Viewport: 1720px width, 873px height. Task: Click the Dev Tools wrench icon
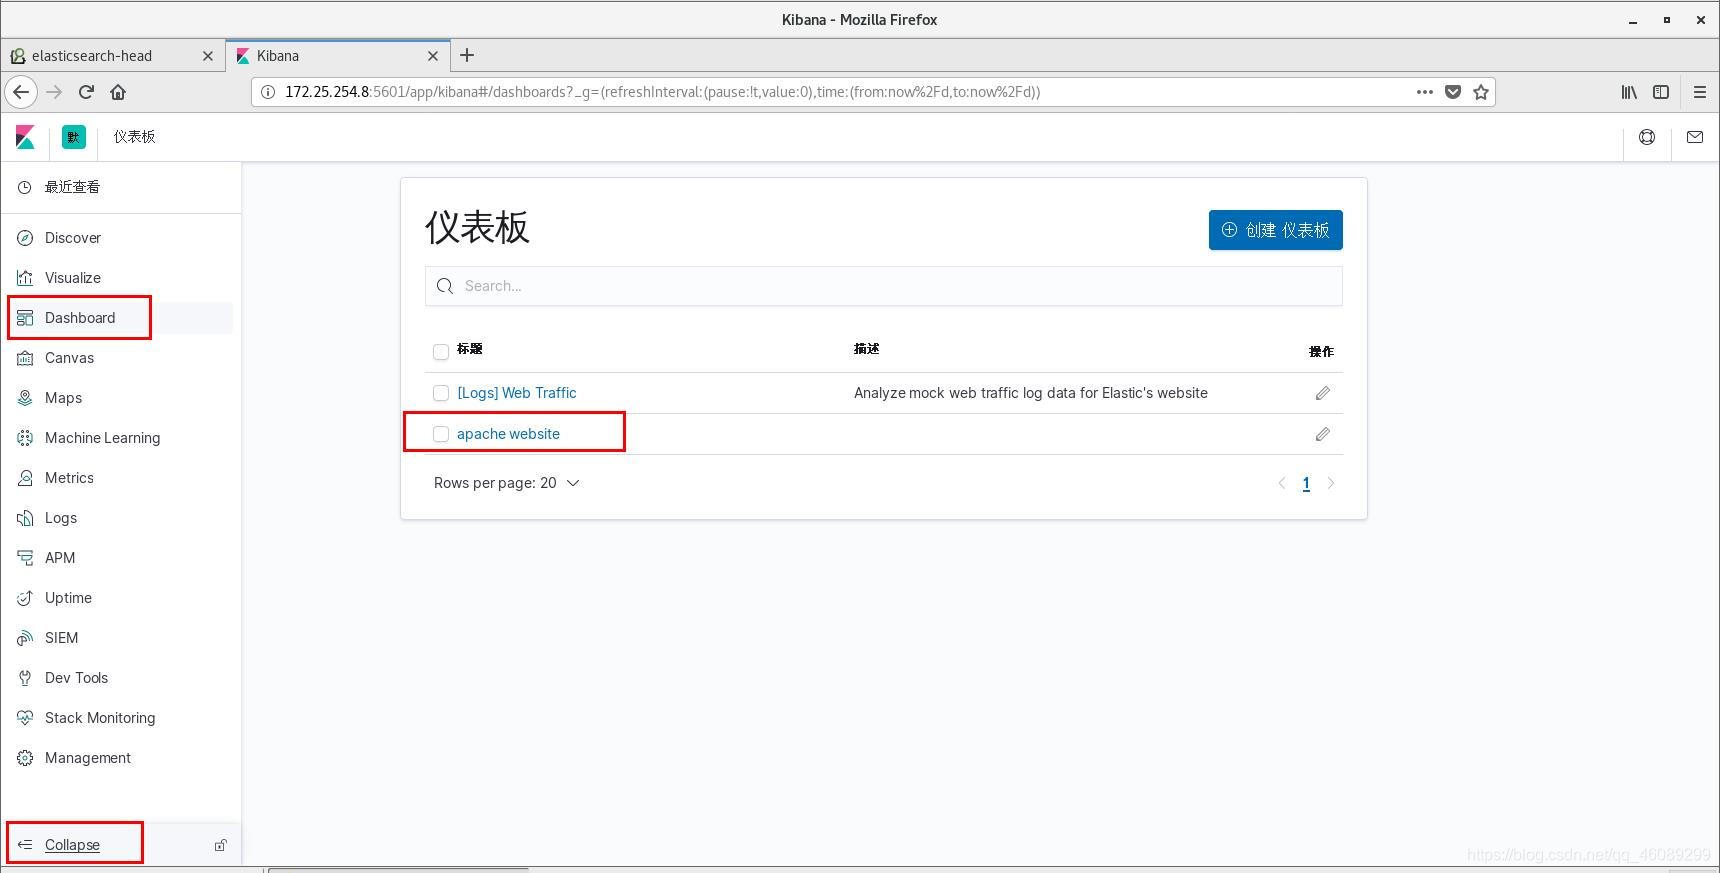pos(25,678)
